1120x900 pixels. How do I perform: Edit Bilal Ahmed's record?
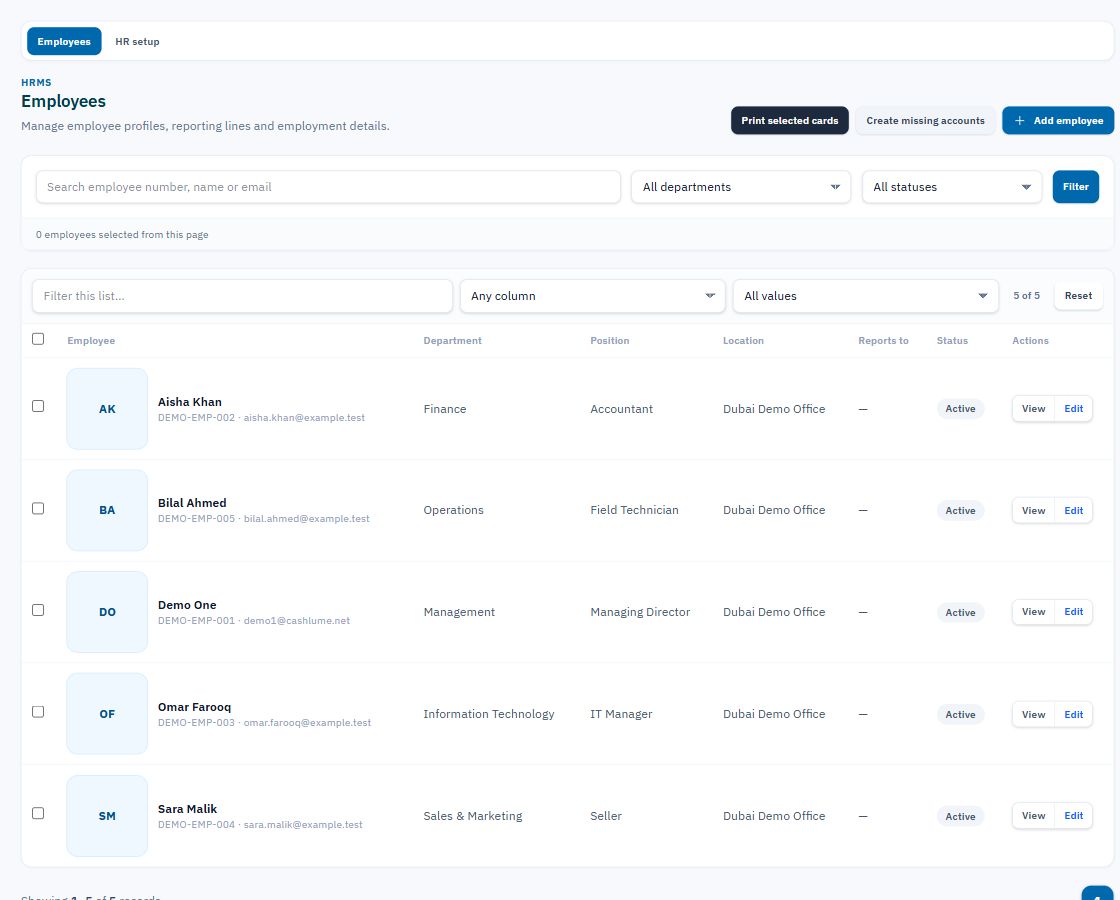[1074, 511]
